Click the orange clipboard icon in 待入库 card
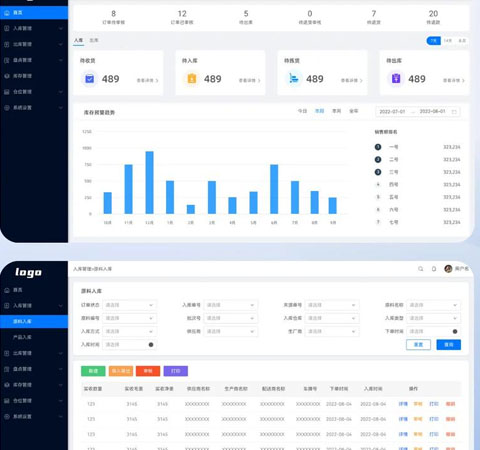480x450 pixels. coord(192,79)
